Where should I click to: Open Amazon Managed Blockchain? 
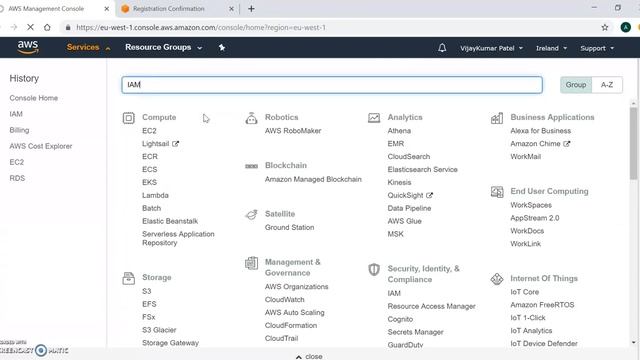click(x=313, y=179)
